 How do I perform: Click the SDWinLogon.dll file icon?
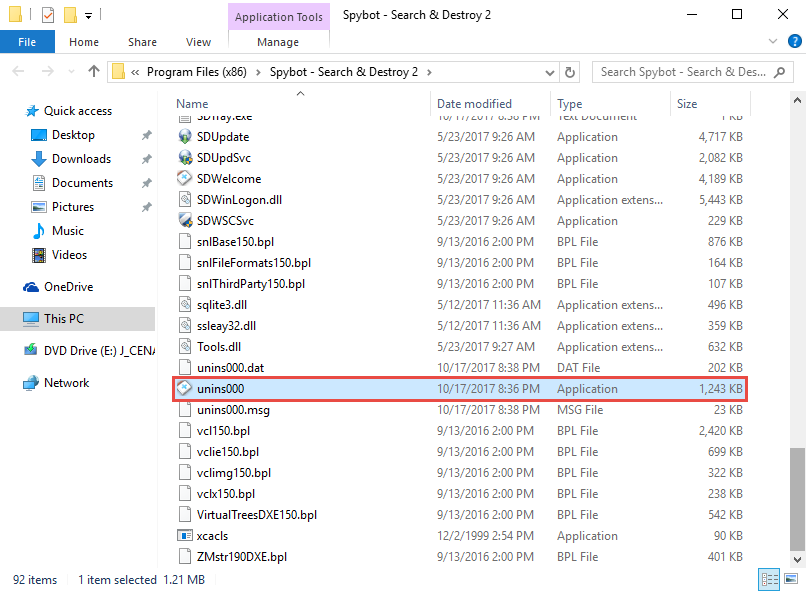(x=185, y=199)
